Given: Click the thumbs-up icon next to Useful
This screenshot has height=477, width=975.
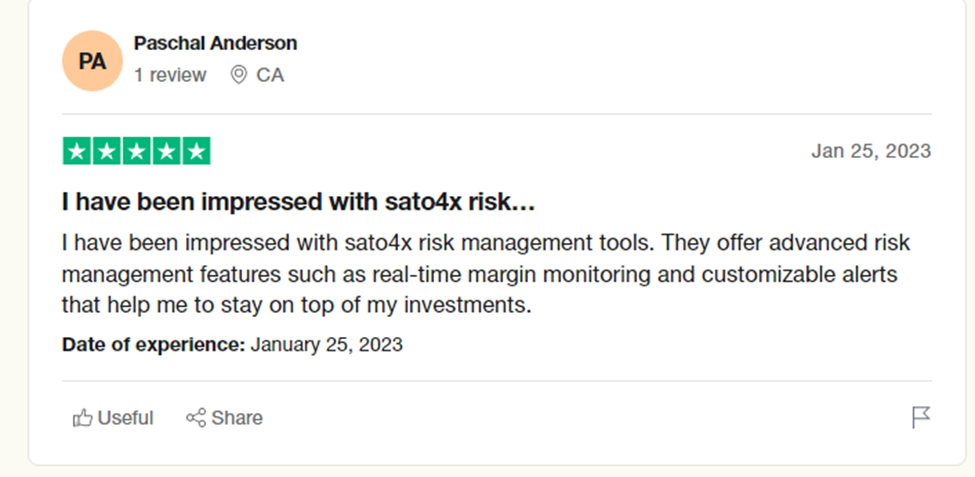Looking at the screenshot, I should [82, 418].
